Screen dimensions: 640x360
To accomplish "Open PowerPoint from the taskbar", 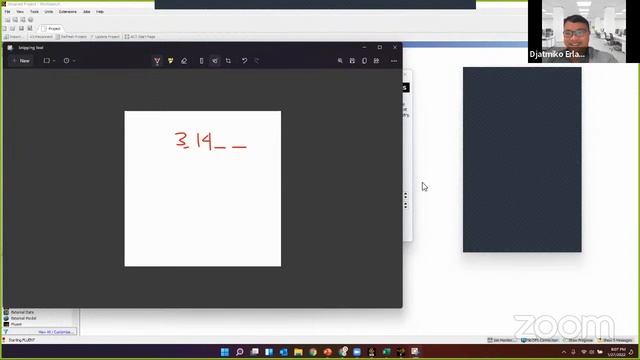I will tap(328, 352).
